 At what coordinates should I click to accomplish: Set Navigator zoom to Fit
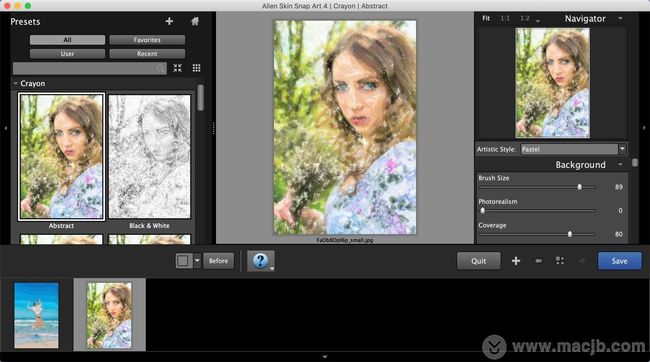tap(486, 18)
